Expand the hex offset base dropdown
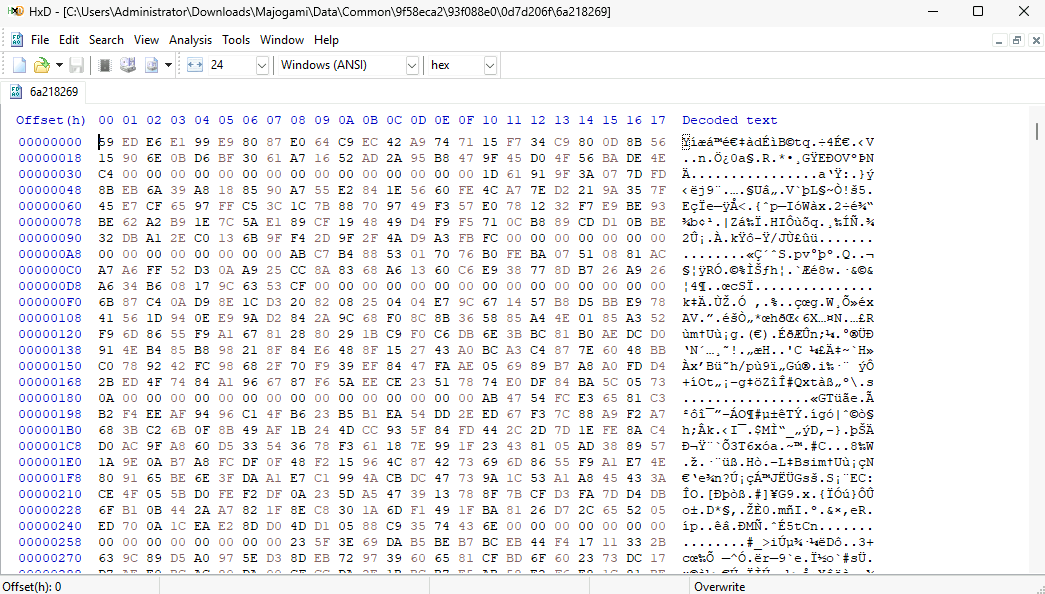 (489, 65)
